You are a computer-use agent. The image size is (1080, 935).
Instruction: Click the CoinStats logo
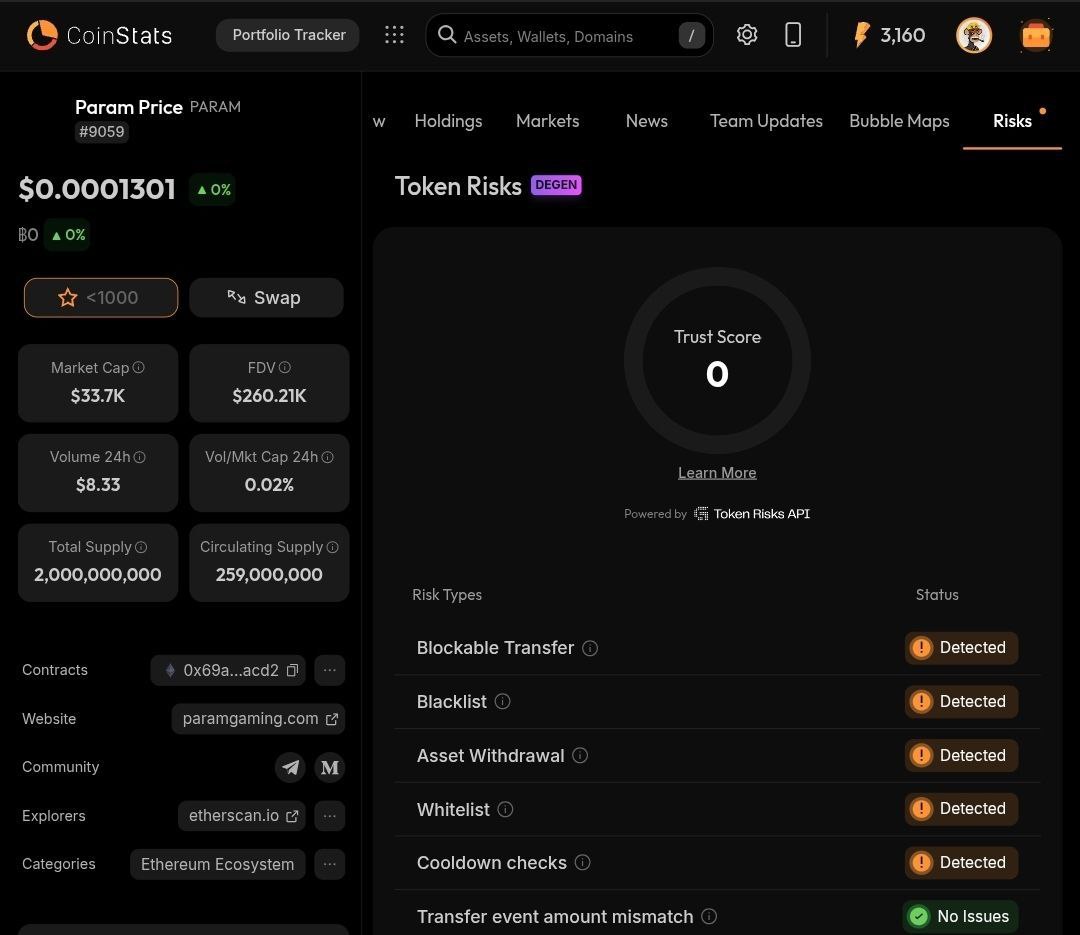point(99,35)
